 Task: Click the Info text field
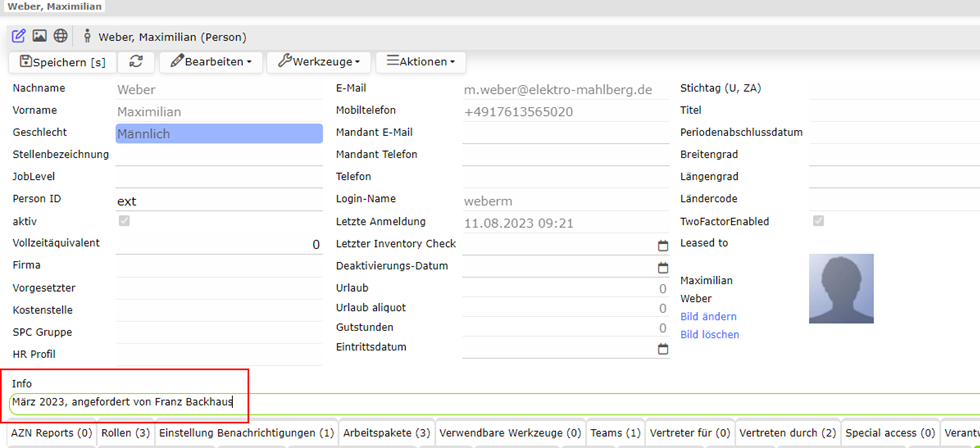point(494,403)
